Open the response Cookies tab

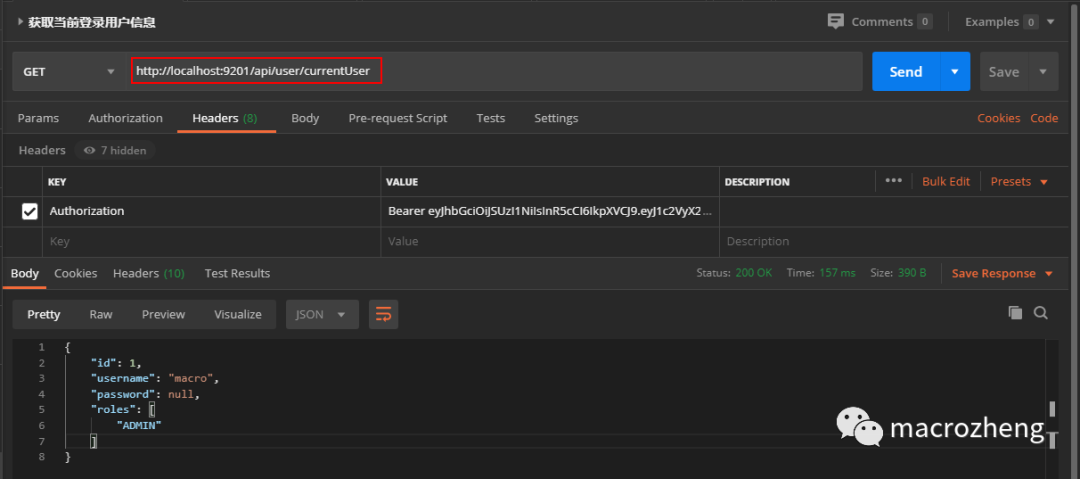coord(76,274)
